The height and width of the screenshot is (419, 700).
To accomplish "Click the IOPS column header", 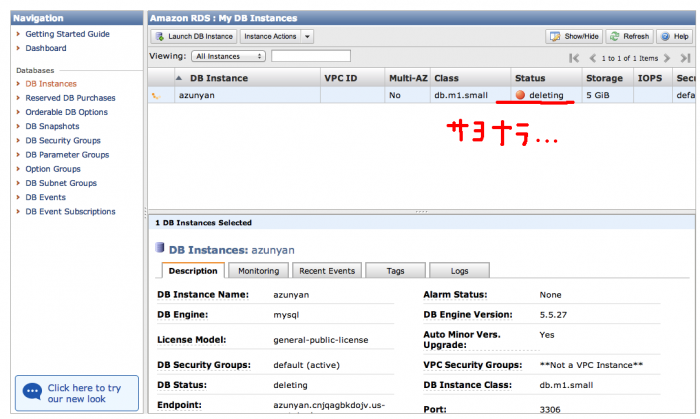I will pos(653,78).
